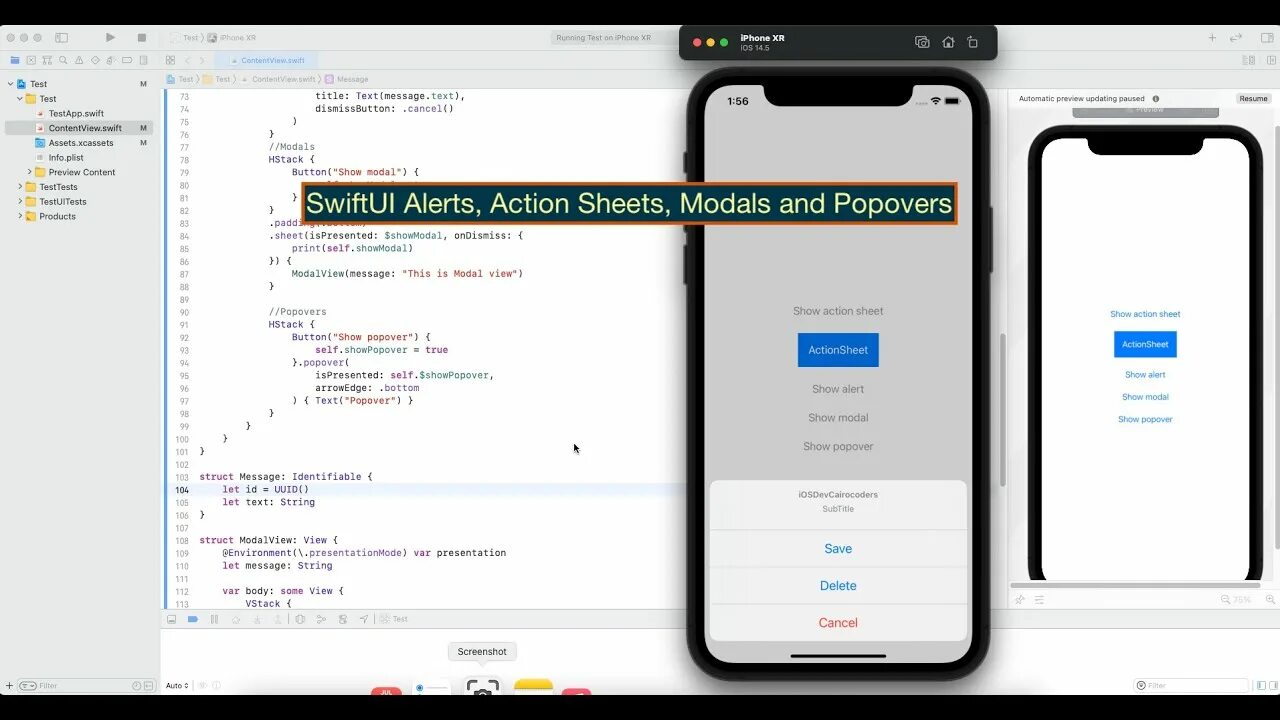Screen dimensions: 1280x720
Task: Select the ContentView.swift editor tab
Action: (x=266, y=60)
